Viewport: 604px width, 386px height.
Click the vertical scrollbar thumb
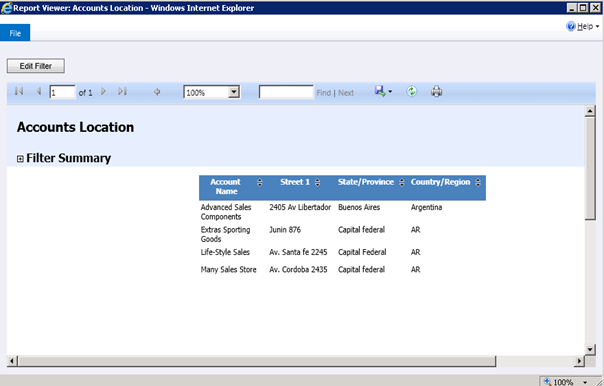point(590,169)
